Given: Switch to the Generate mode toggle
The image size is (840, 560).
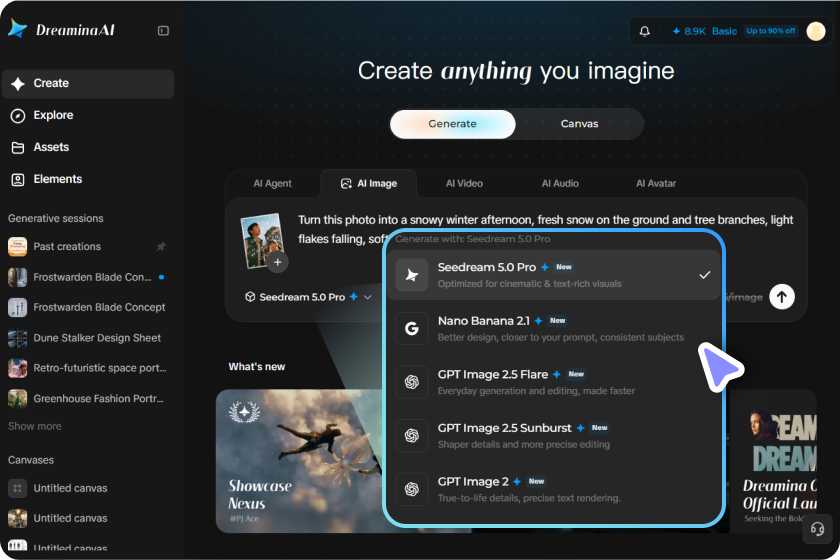Looking at the screenshot, I should coord(453,124).
